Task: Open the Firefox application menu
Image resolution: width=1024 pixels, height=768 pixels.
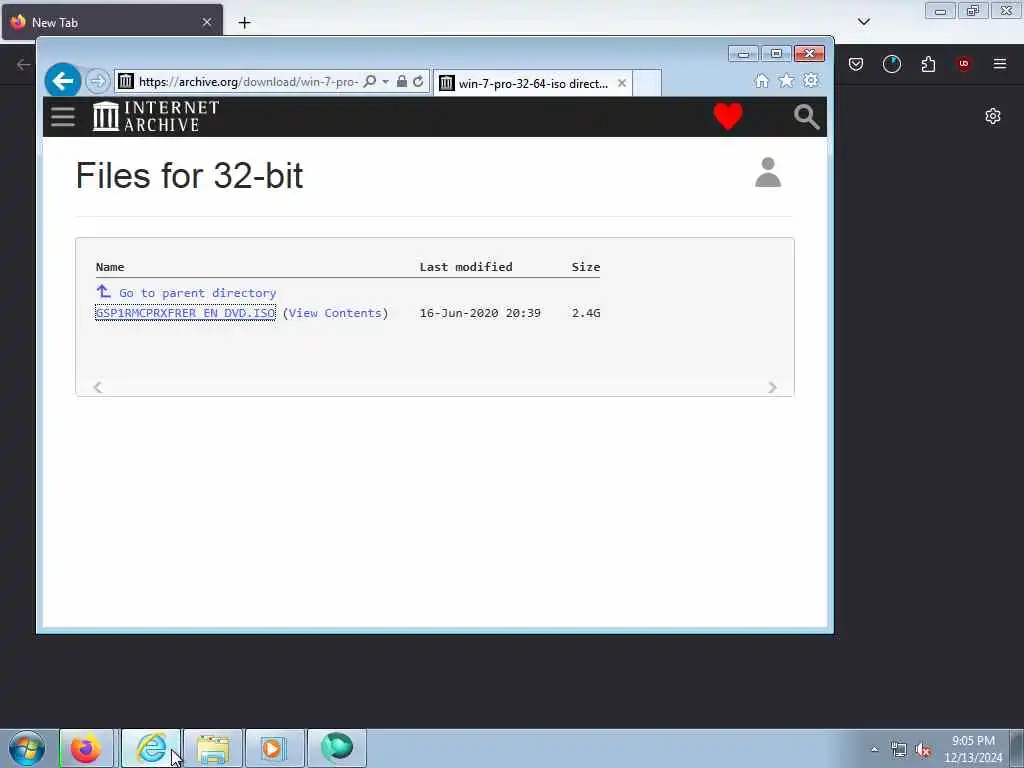Action: pos(1000,64)
